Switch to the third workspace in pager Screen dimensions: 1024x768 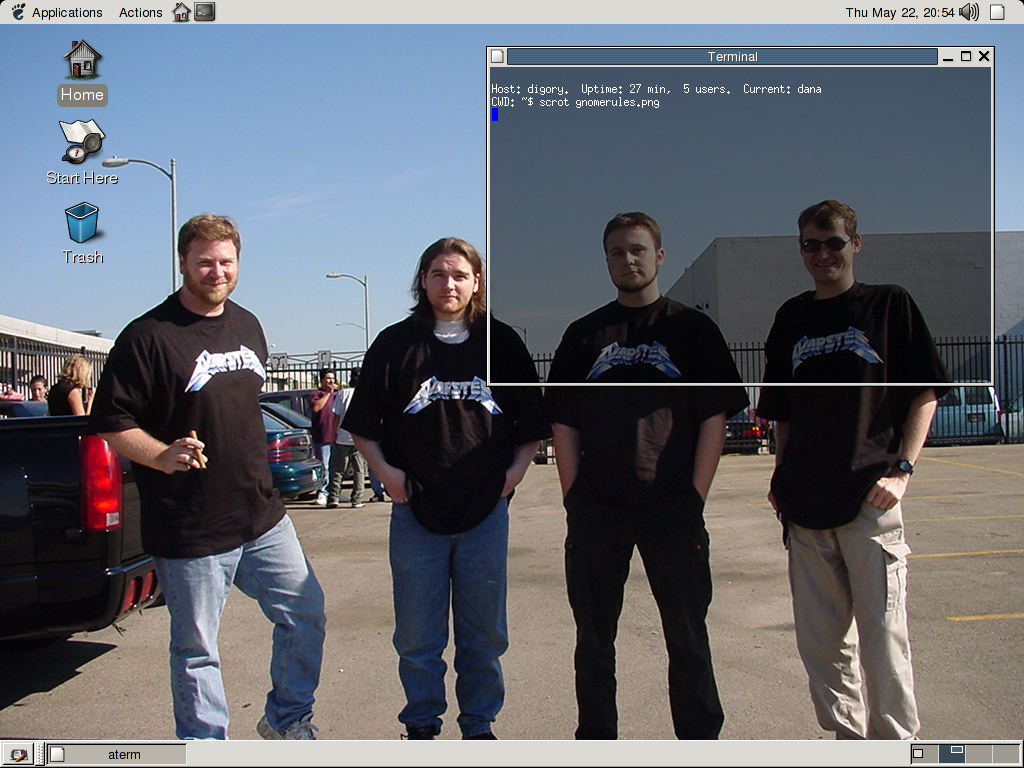[x=979, y=754]
